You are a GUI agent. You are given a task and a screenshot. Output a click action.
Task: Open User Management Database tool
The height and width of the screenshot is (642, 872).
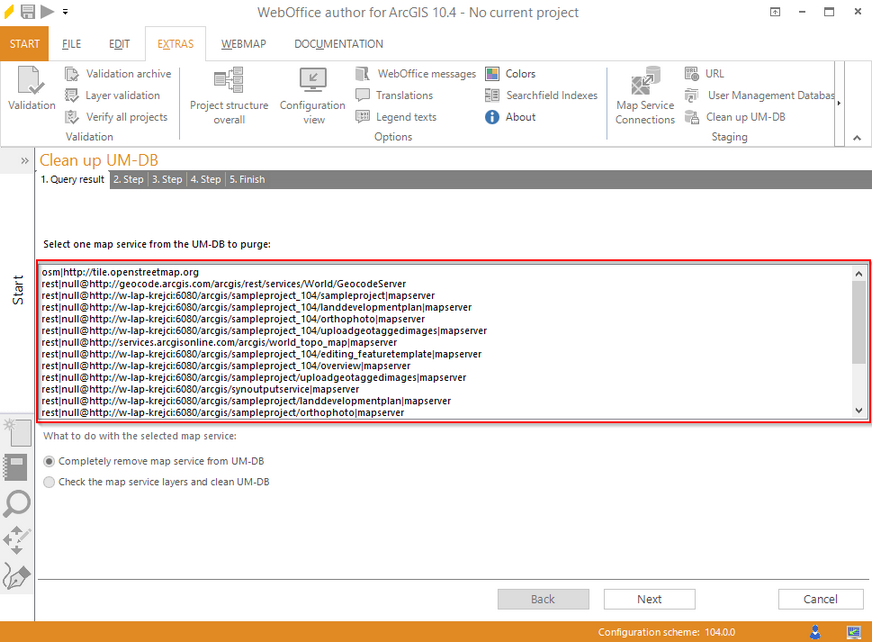[x=759, y=95]
